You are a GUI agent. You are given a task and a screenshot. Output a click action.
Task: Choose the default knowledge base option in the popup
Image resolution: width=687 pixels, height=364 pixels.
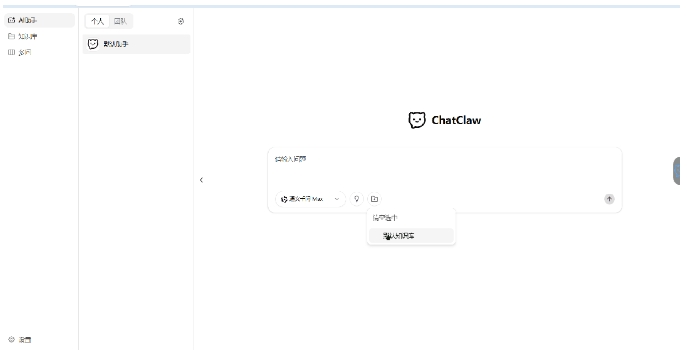click(411, 236)
